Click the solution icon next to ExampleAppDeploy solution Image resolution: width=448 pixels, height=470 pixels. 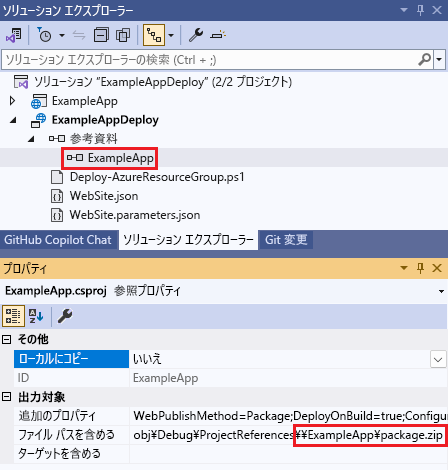point(21,82)
